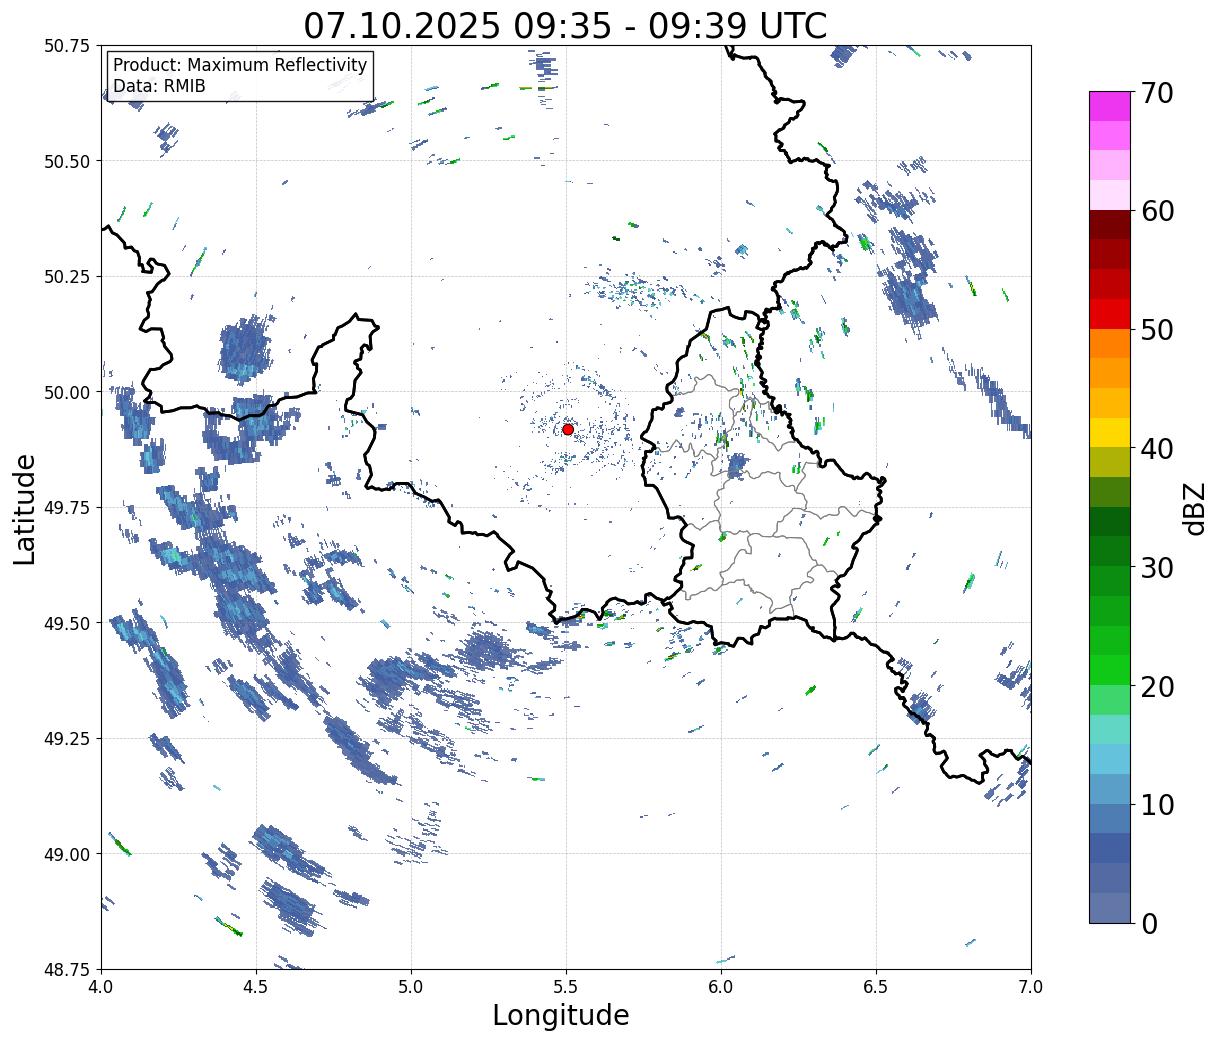Click the 5.5 longitude tick label
Viewport: 1219px width, 1040px height.
[566, 987]
